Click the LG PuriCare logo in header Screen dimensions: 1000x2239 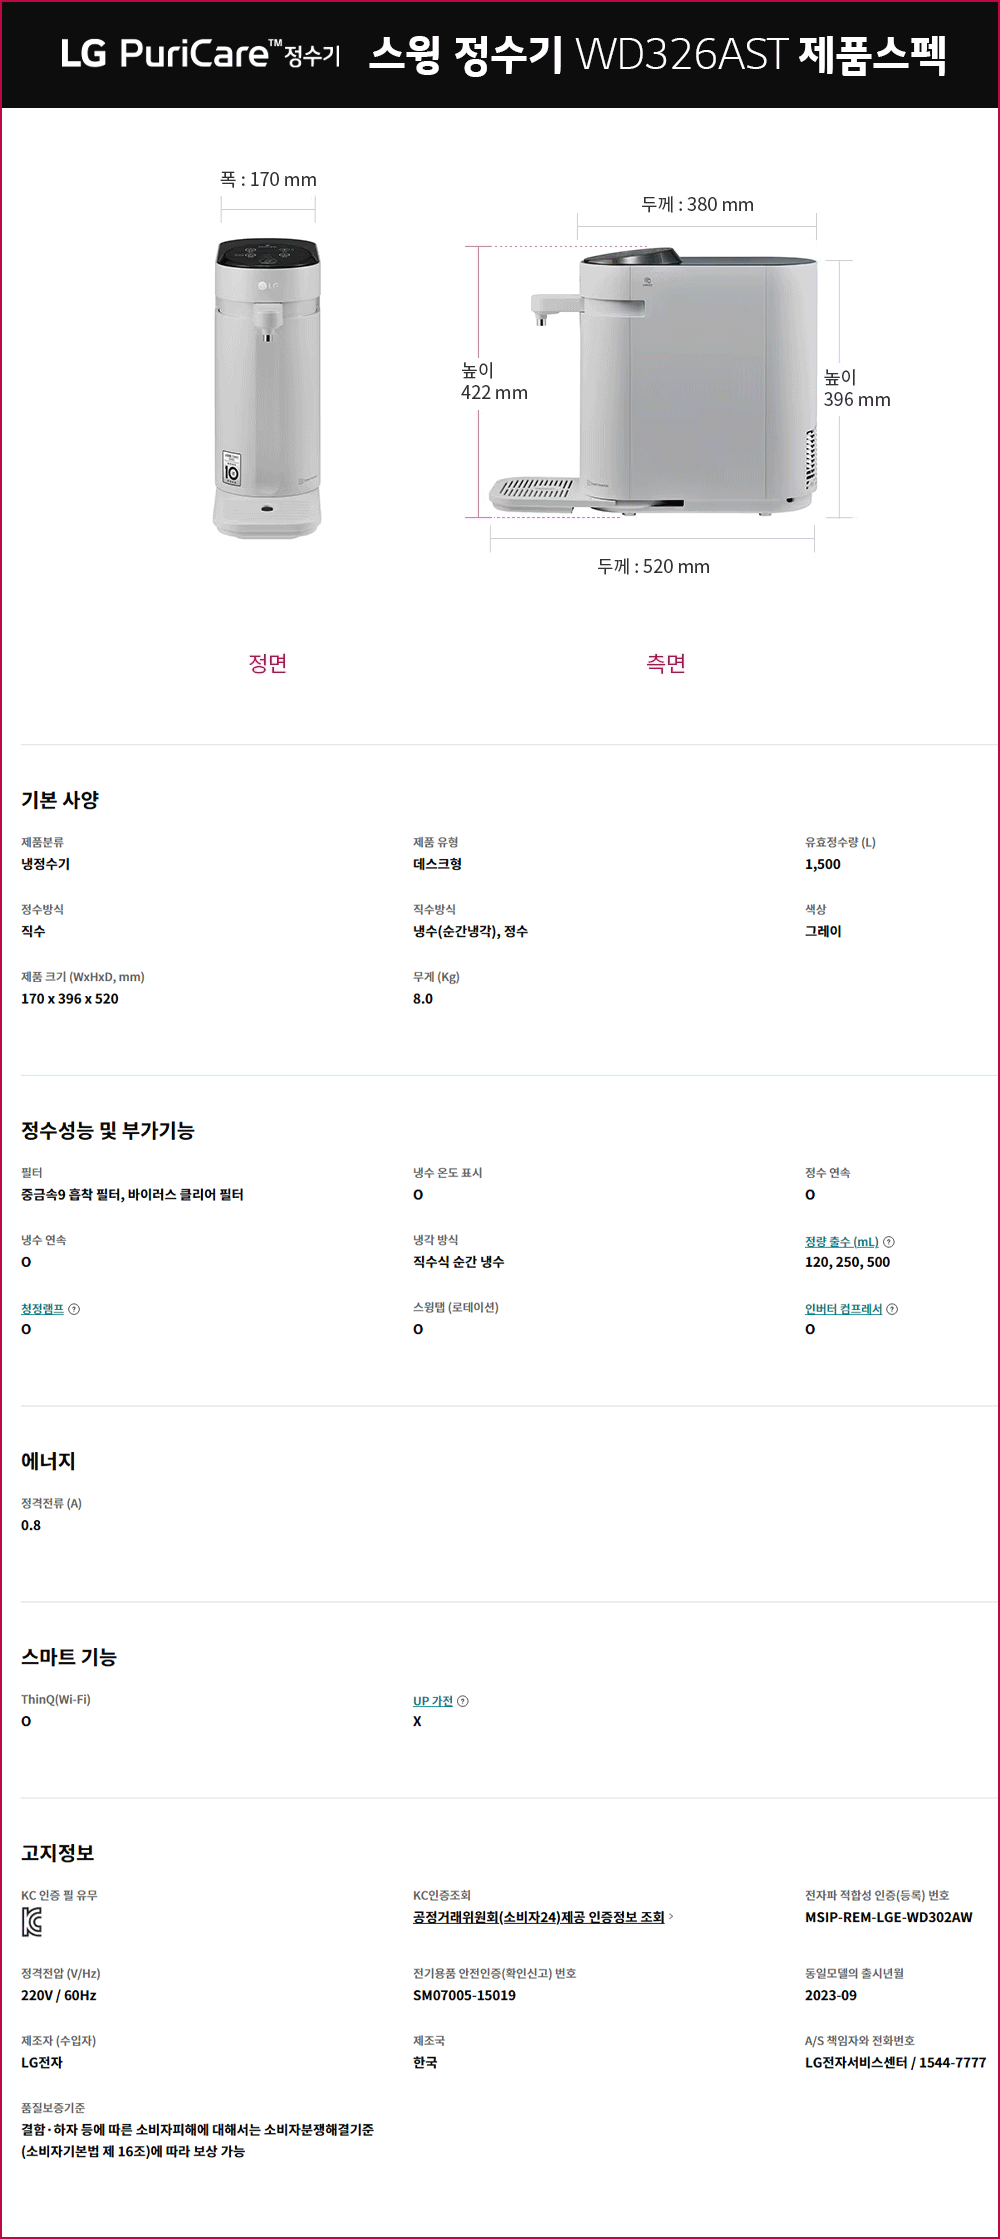click(200, 54)
